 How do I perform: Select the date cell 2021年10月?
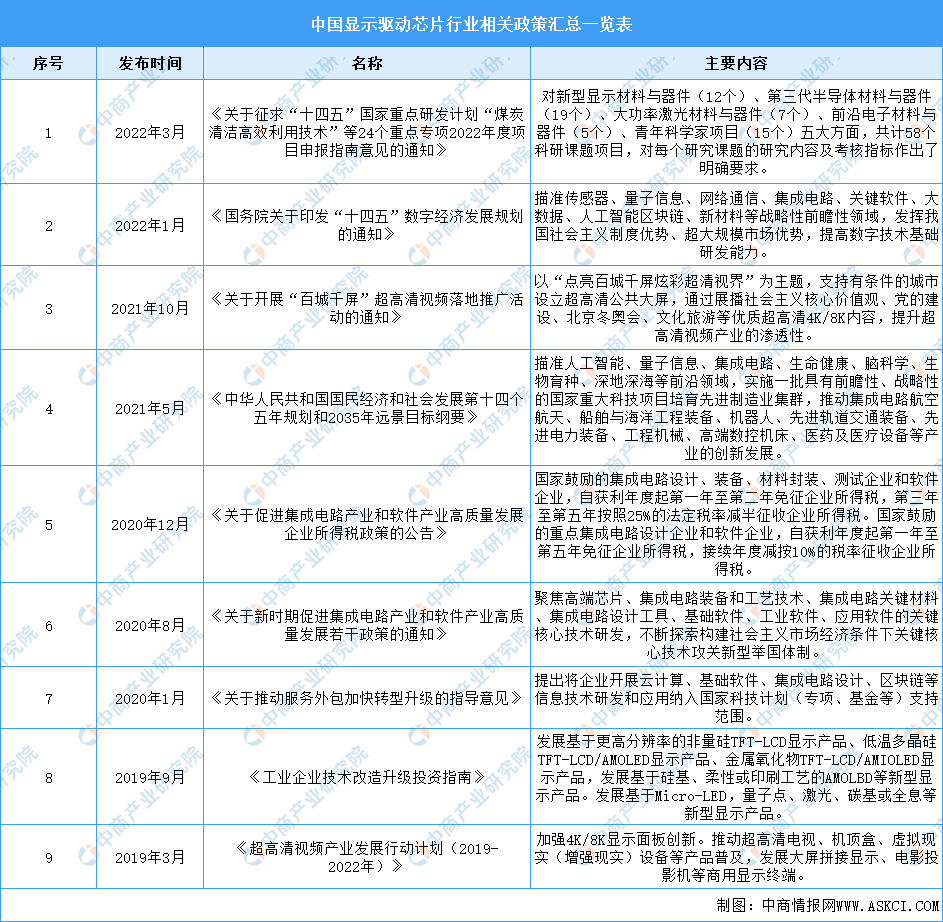[150, 309]
